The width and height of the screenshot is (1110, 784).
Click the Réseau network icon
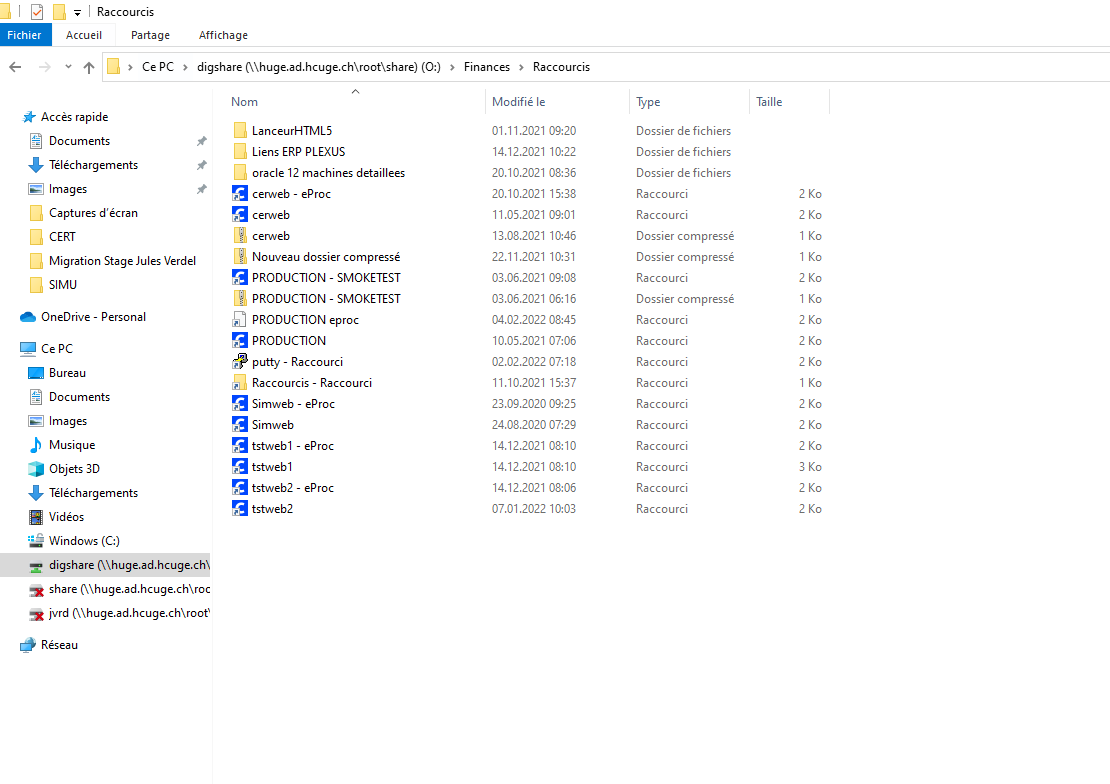click(28, 645)
